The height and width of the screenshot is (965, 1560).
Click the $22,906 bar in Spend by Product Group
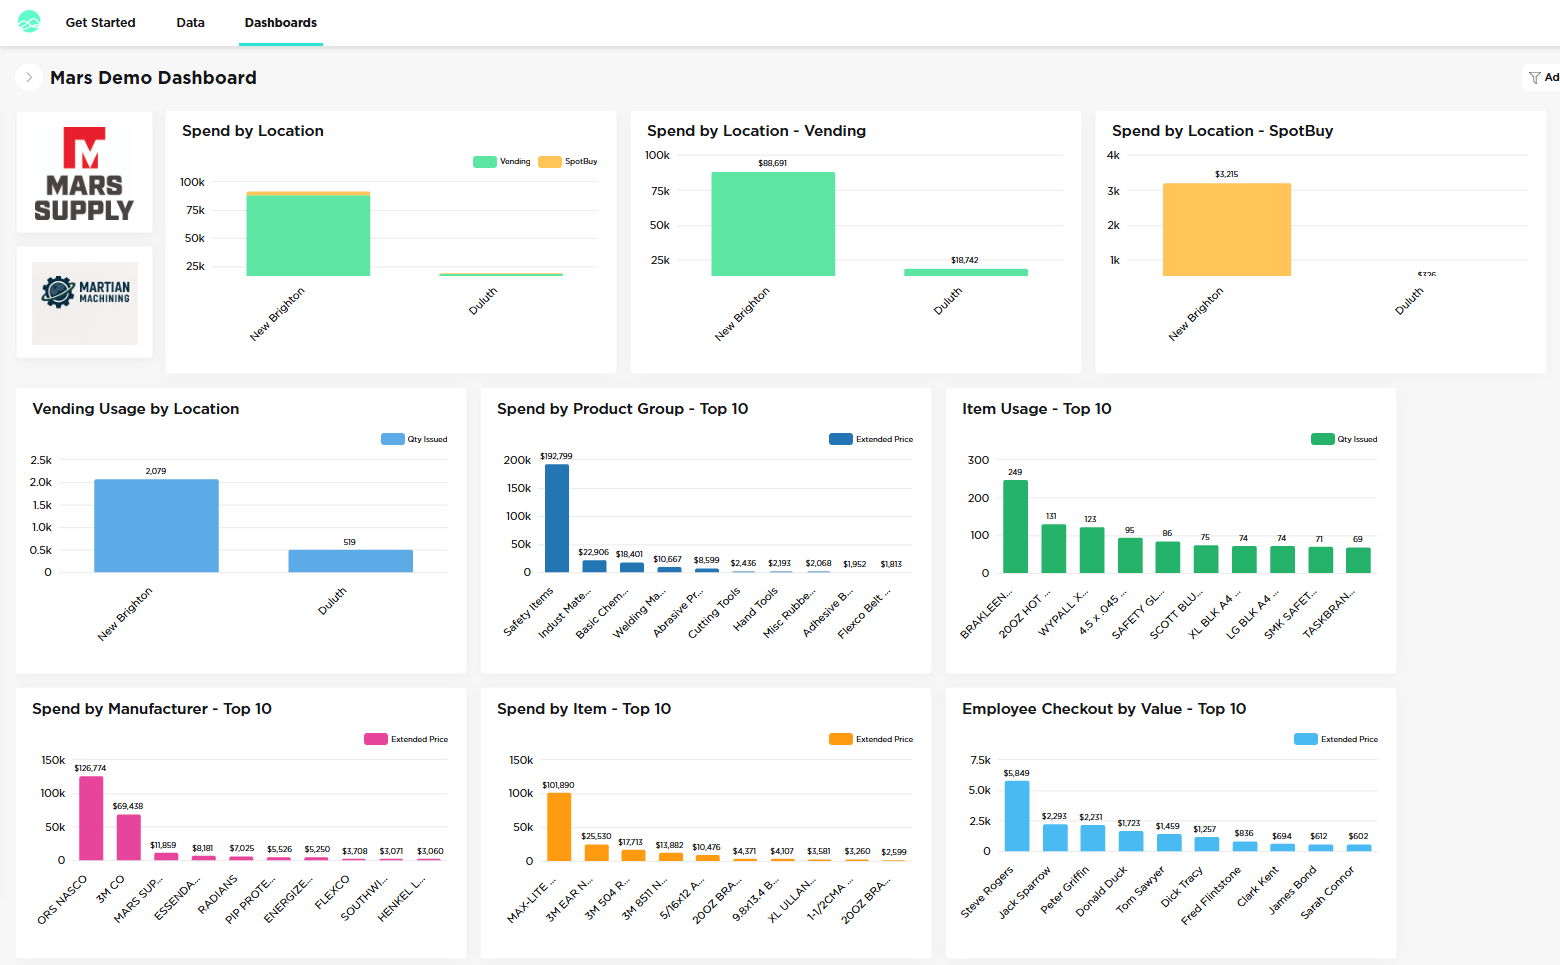click(594, 566)
